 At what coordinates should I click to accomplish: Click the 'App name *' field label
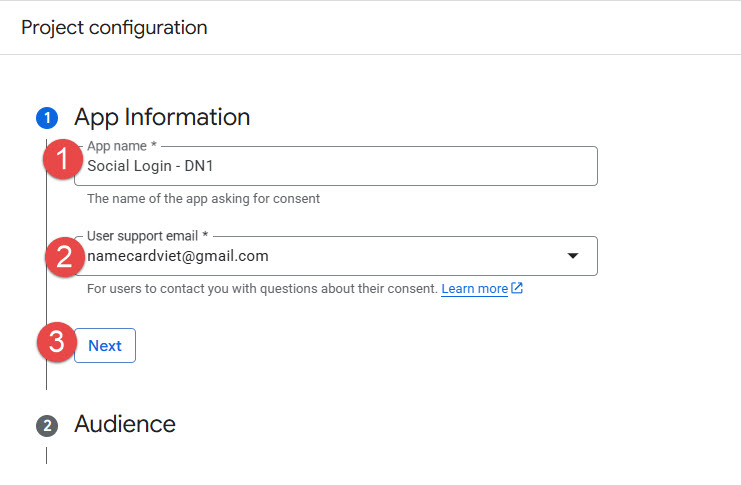[x=128, y=147]
